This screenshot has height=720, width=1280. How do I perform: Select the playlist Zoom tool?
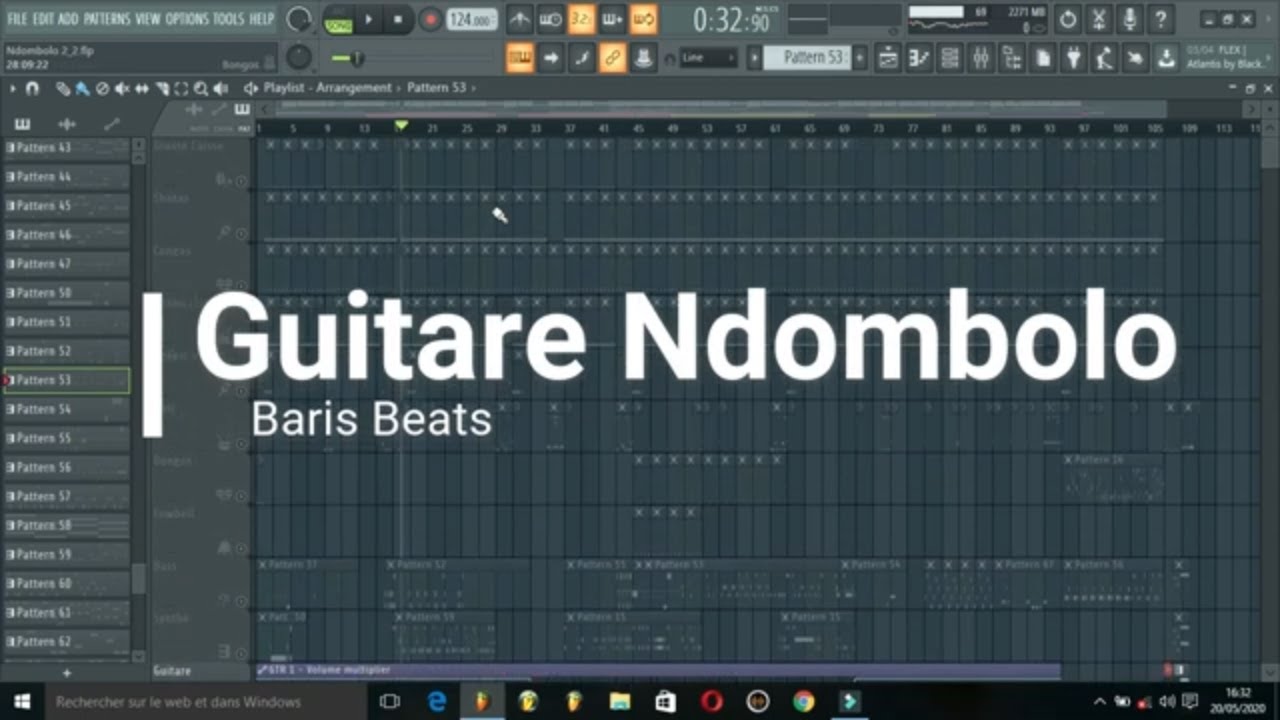pos(201,88)
